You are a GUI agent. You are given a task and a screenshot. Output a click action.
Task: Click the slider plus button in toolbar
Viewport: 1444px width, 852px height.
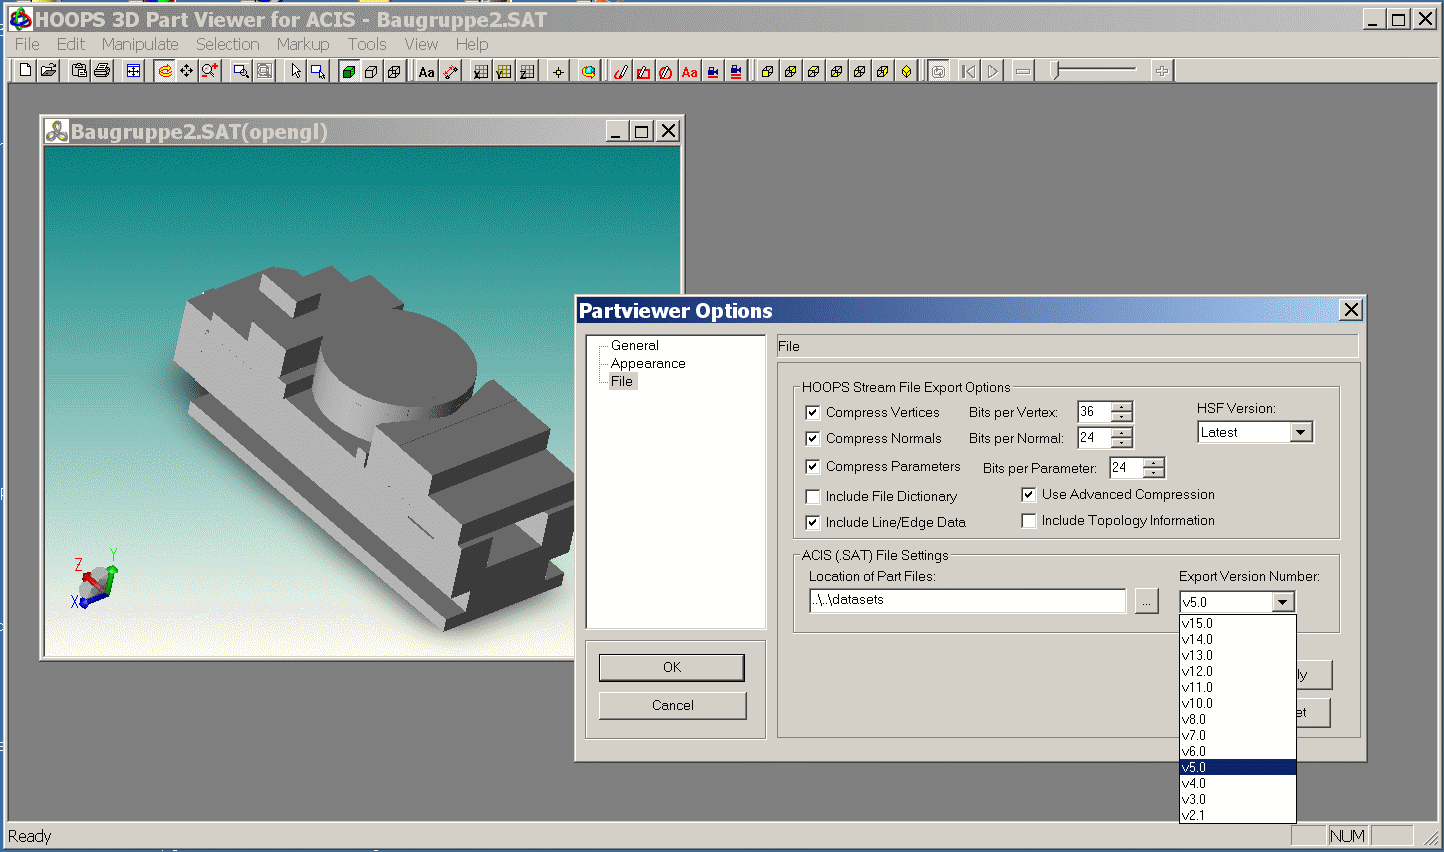[1161, 71]
